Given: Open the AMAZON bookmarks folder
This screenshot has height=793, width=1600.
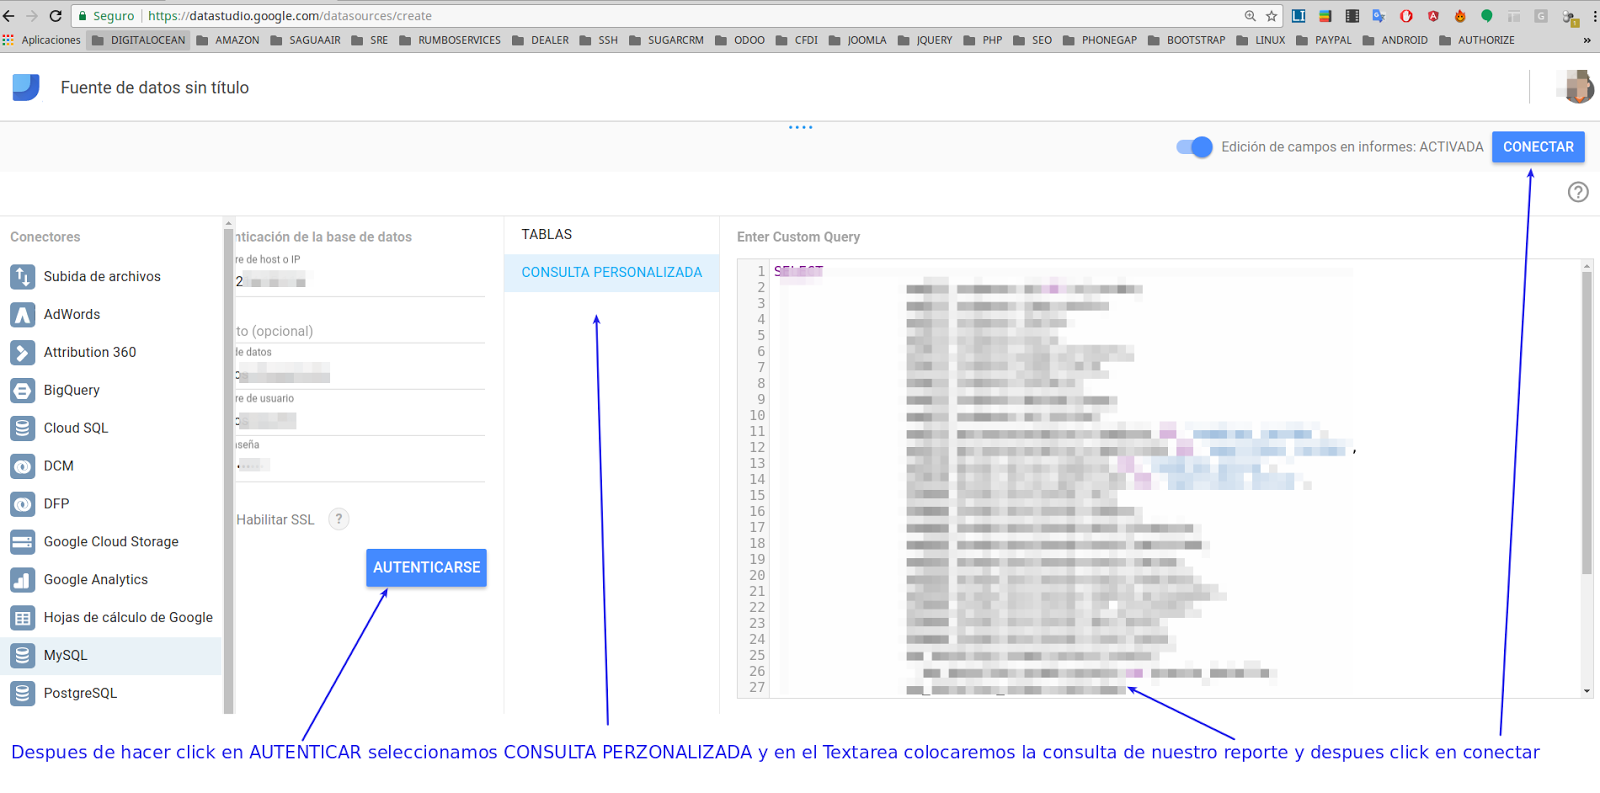Looking at the screenshot, I should pos(228,40).
